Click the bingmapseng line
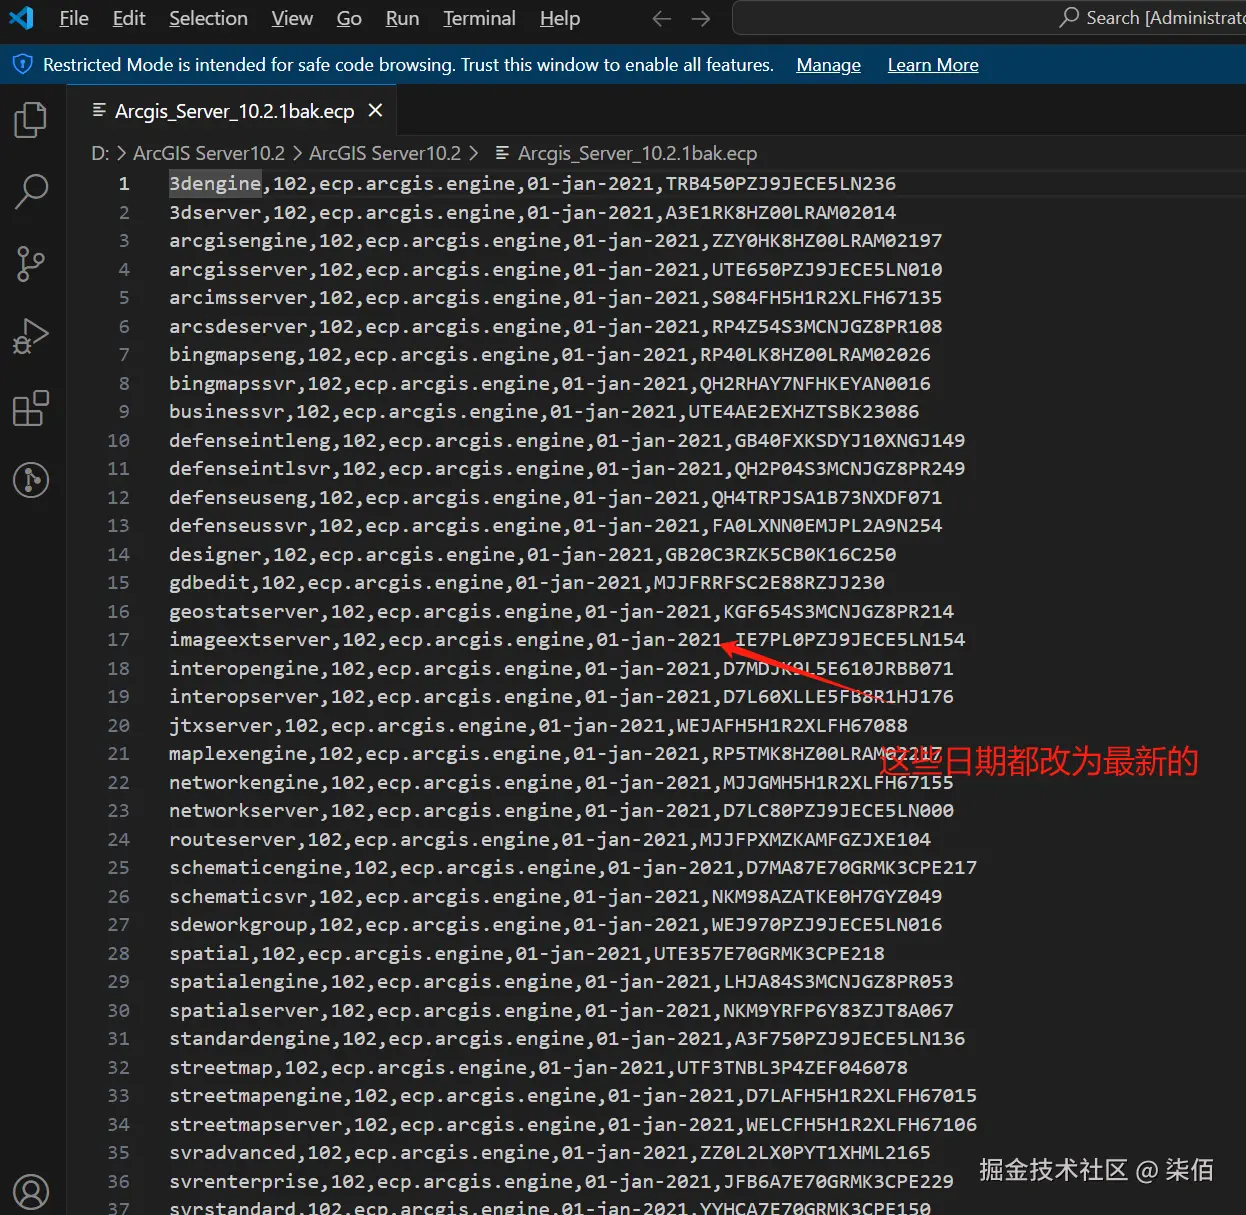The image size is (1246, 1215). pos(549,354)
